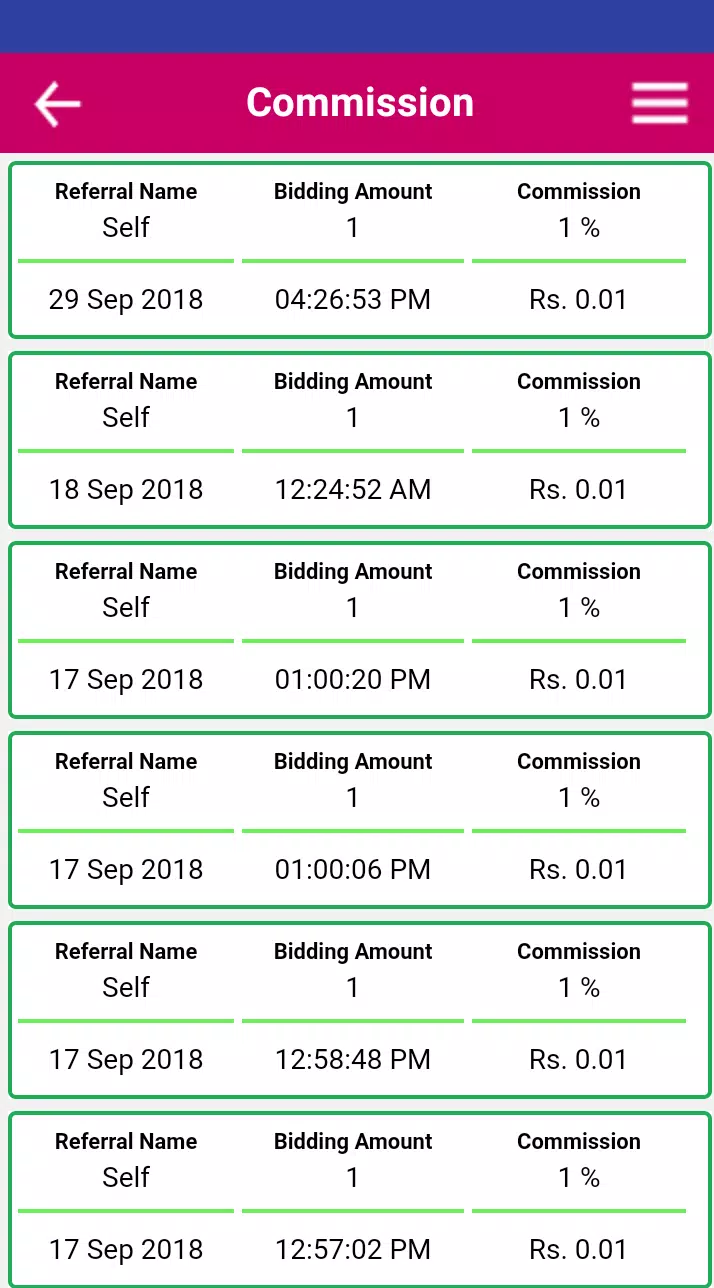
Task: Select the Commission page title
Action: click(x=360, y=102)
